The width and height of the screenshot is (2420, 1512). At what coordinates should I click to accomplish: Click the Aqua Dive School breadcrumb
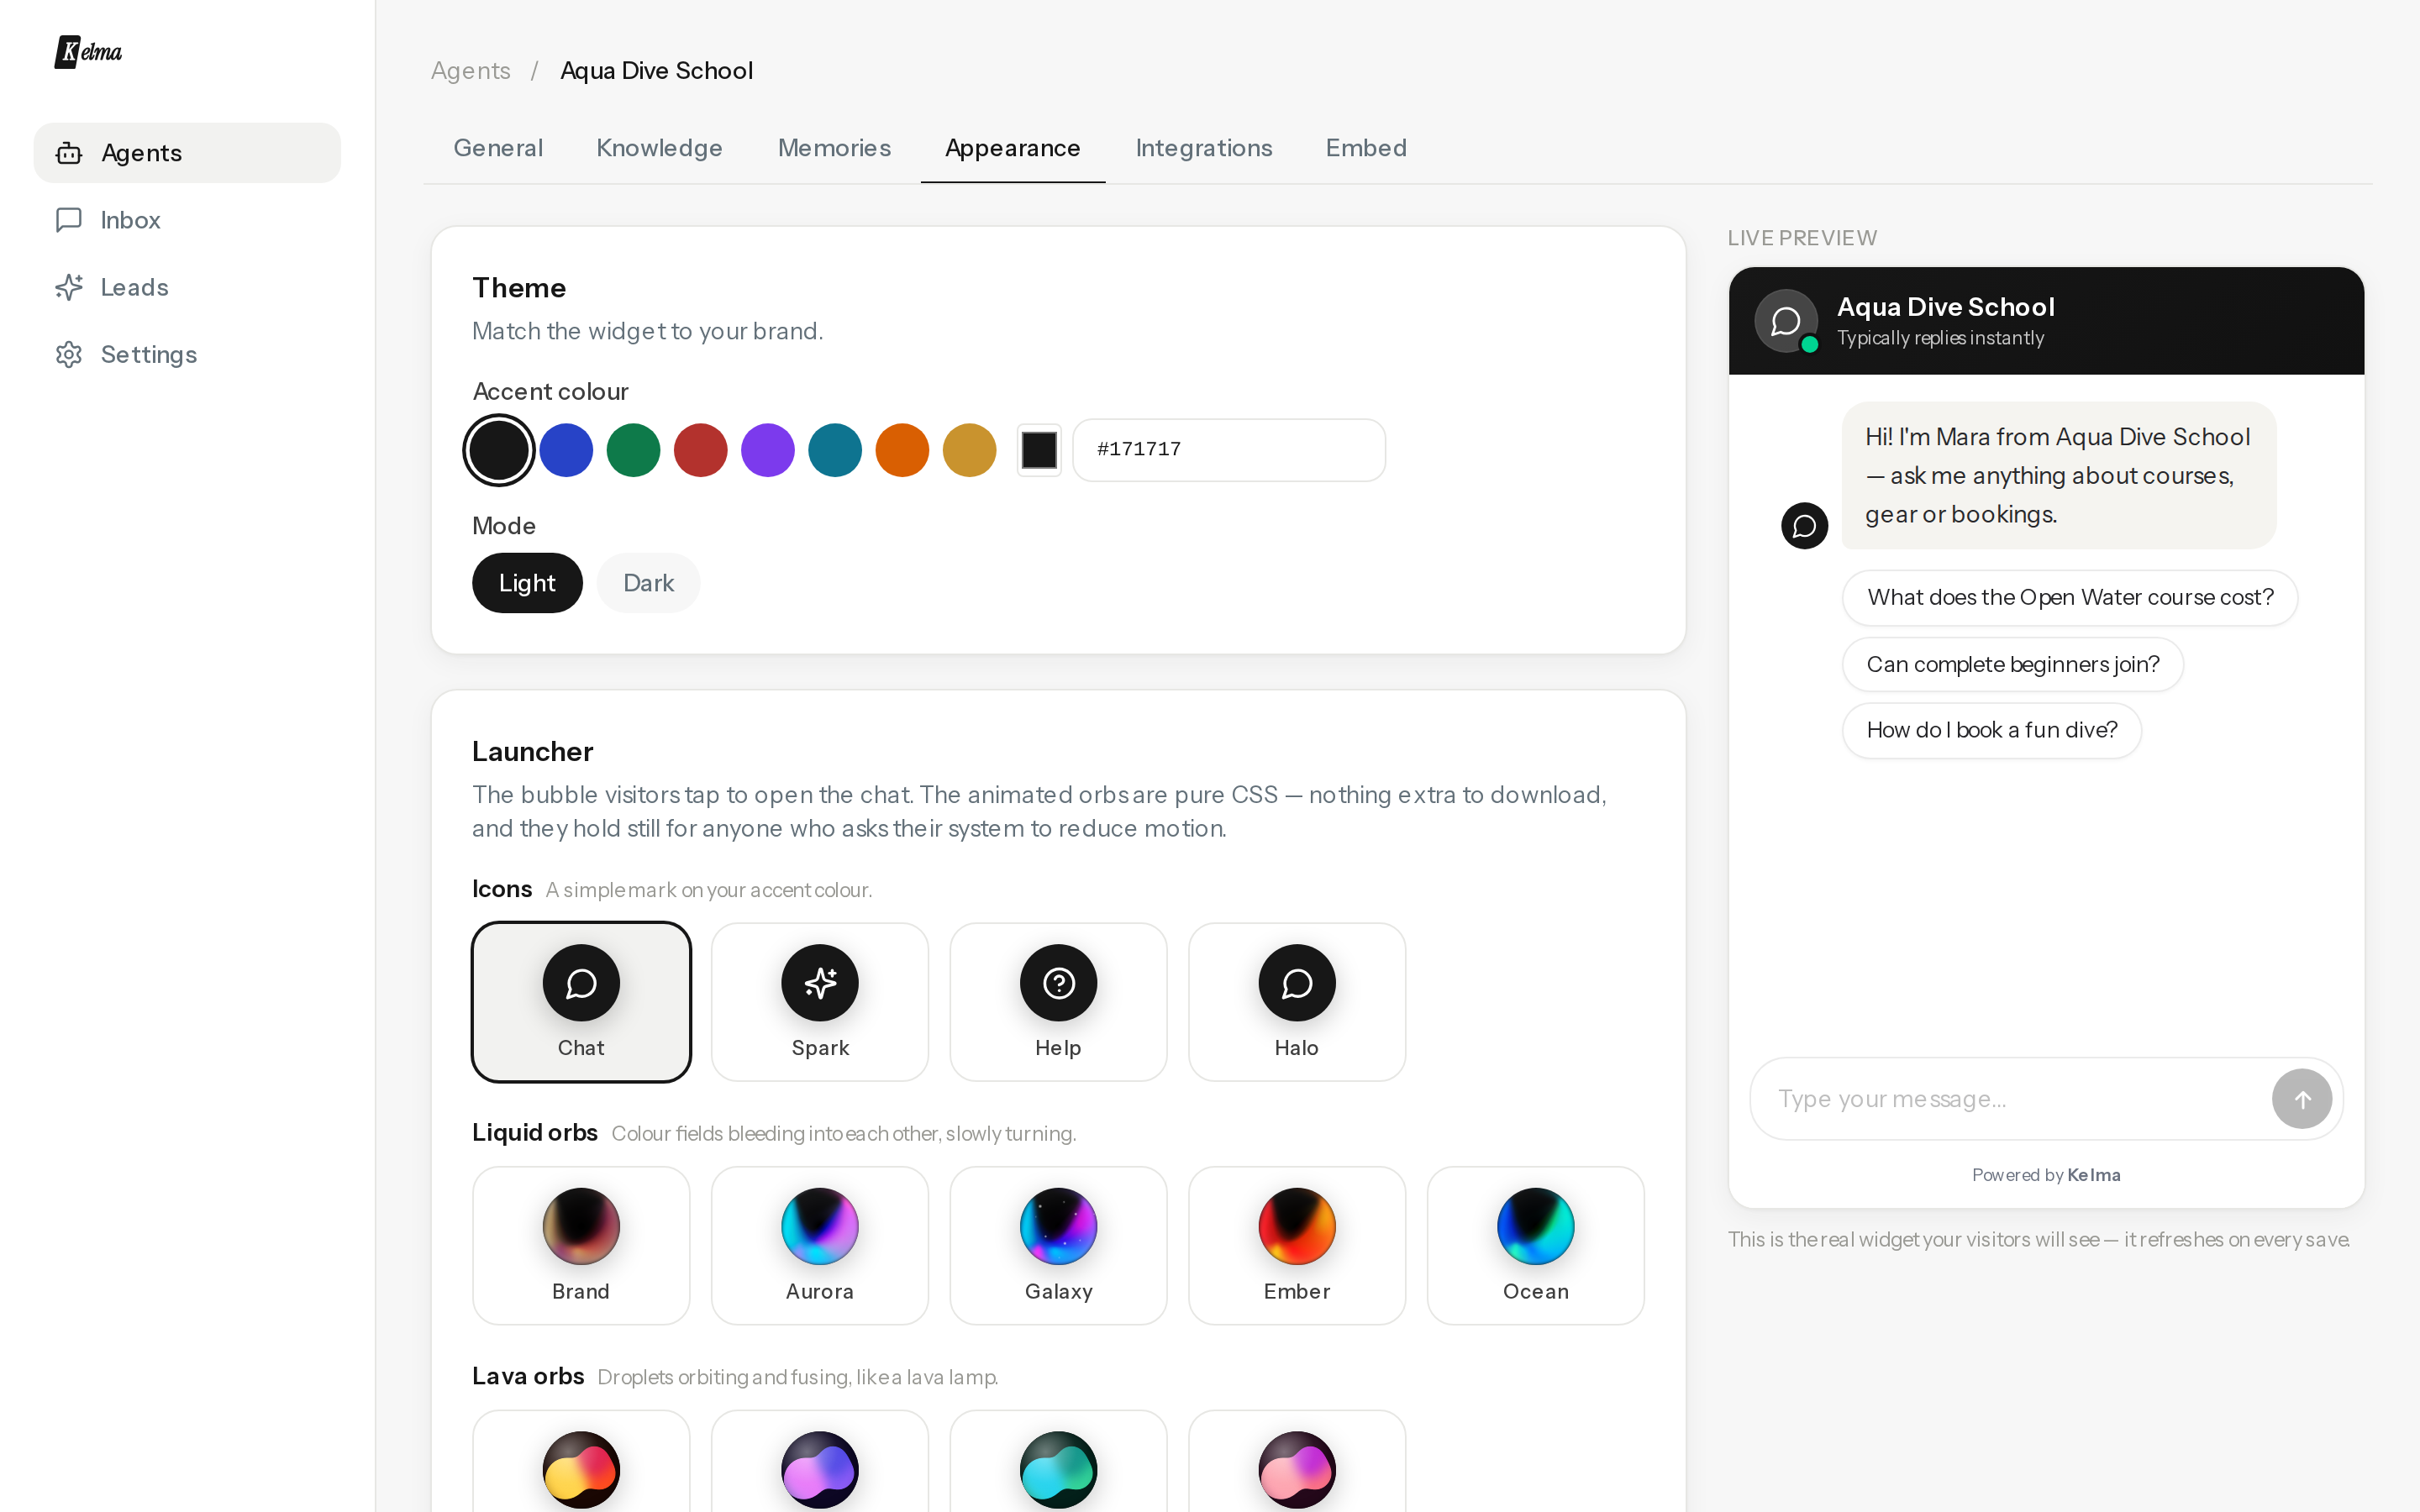pyautogui.click(x=657, y=71)
